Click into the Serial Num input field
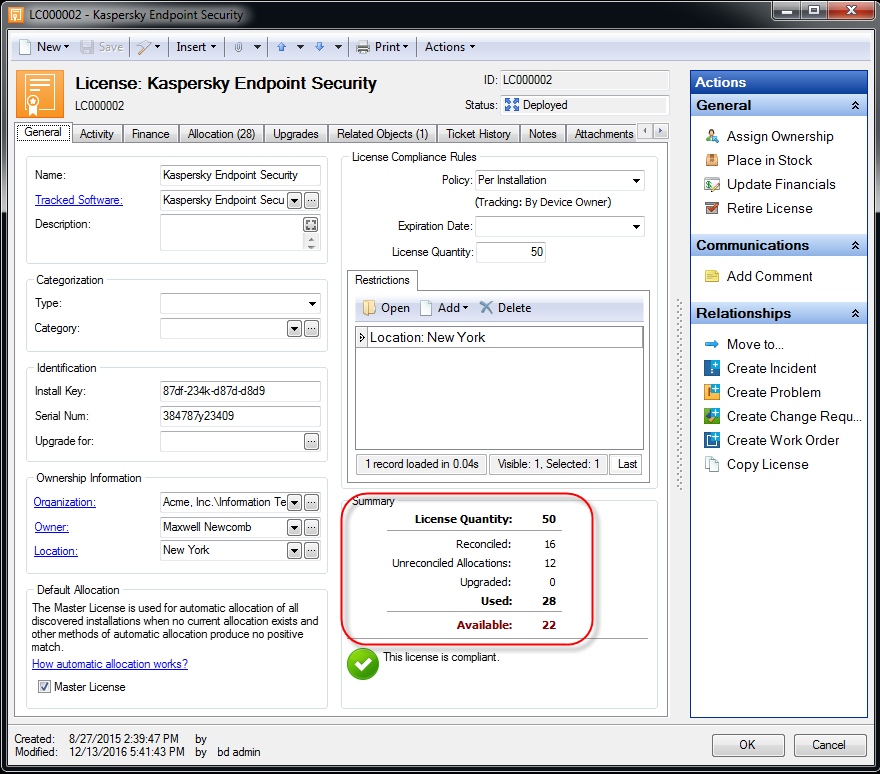This screenshot has height=774, width=880. (x=240, y=416)
